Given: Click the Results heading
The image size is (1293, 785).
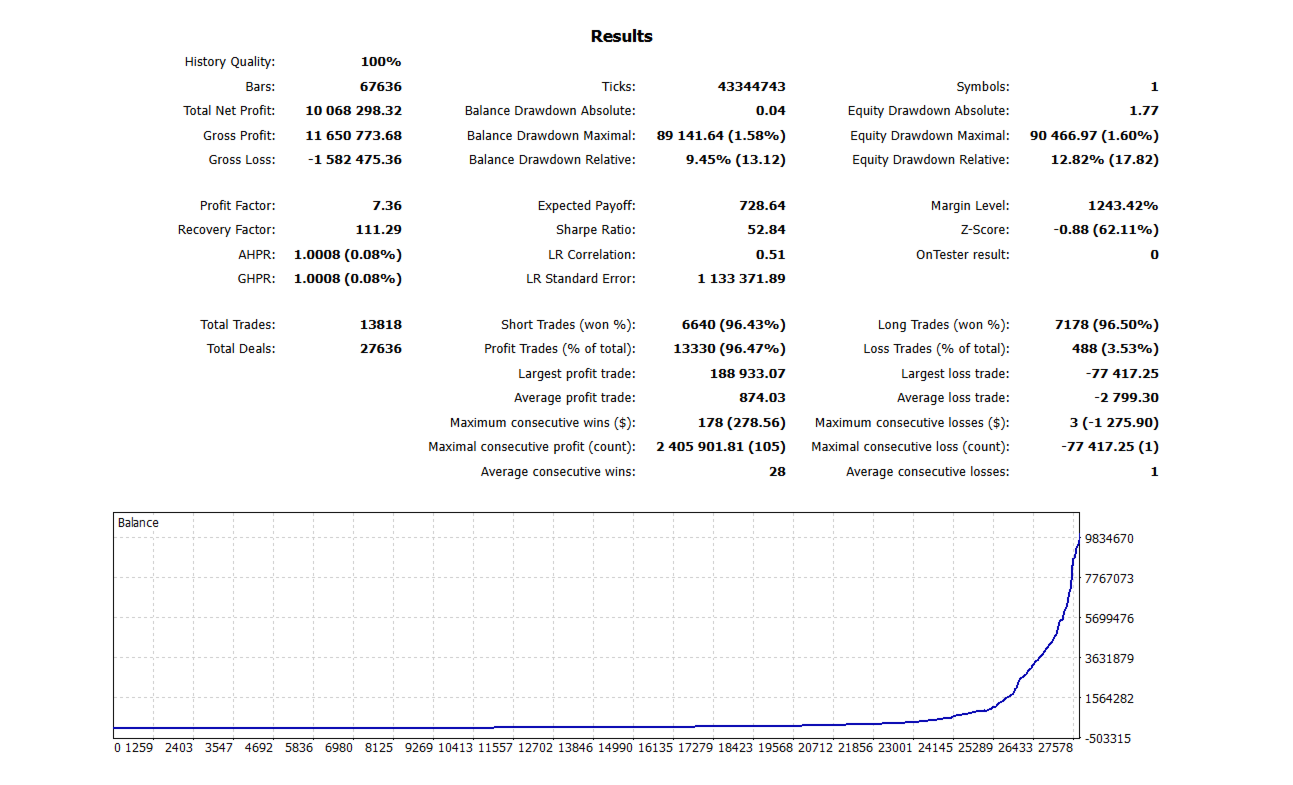Looking at the screenshot, I should 621,36.
